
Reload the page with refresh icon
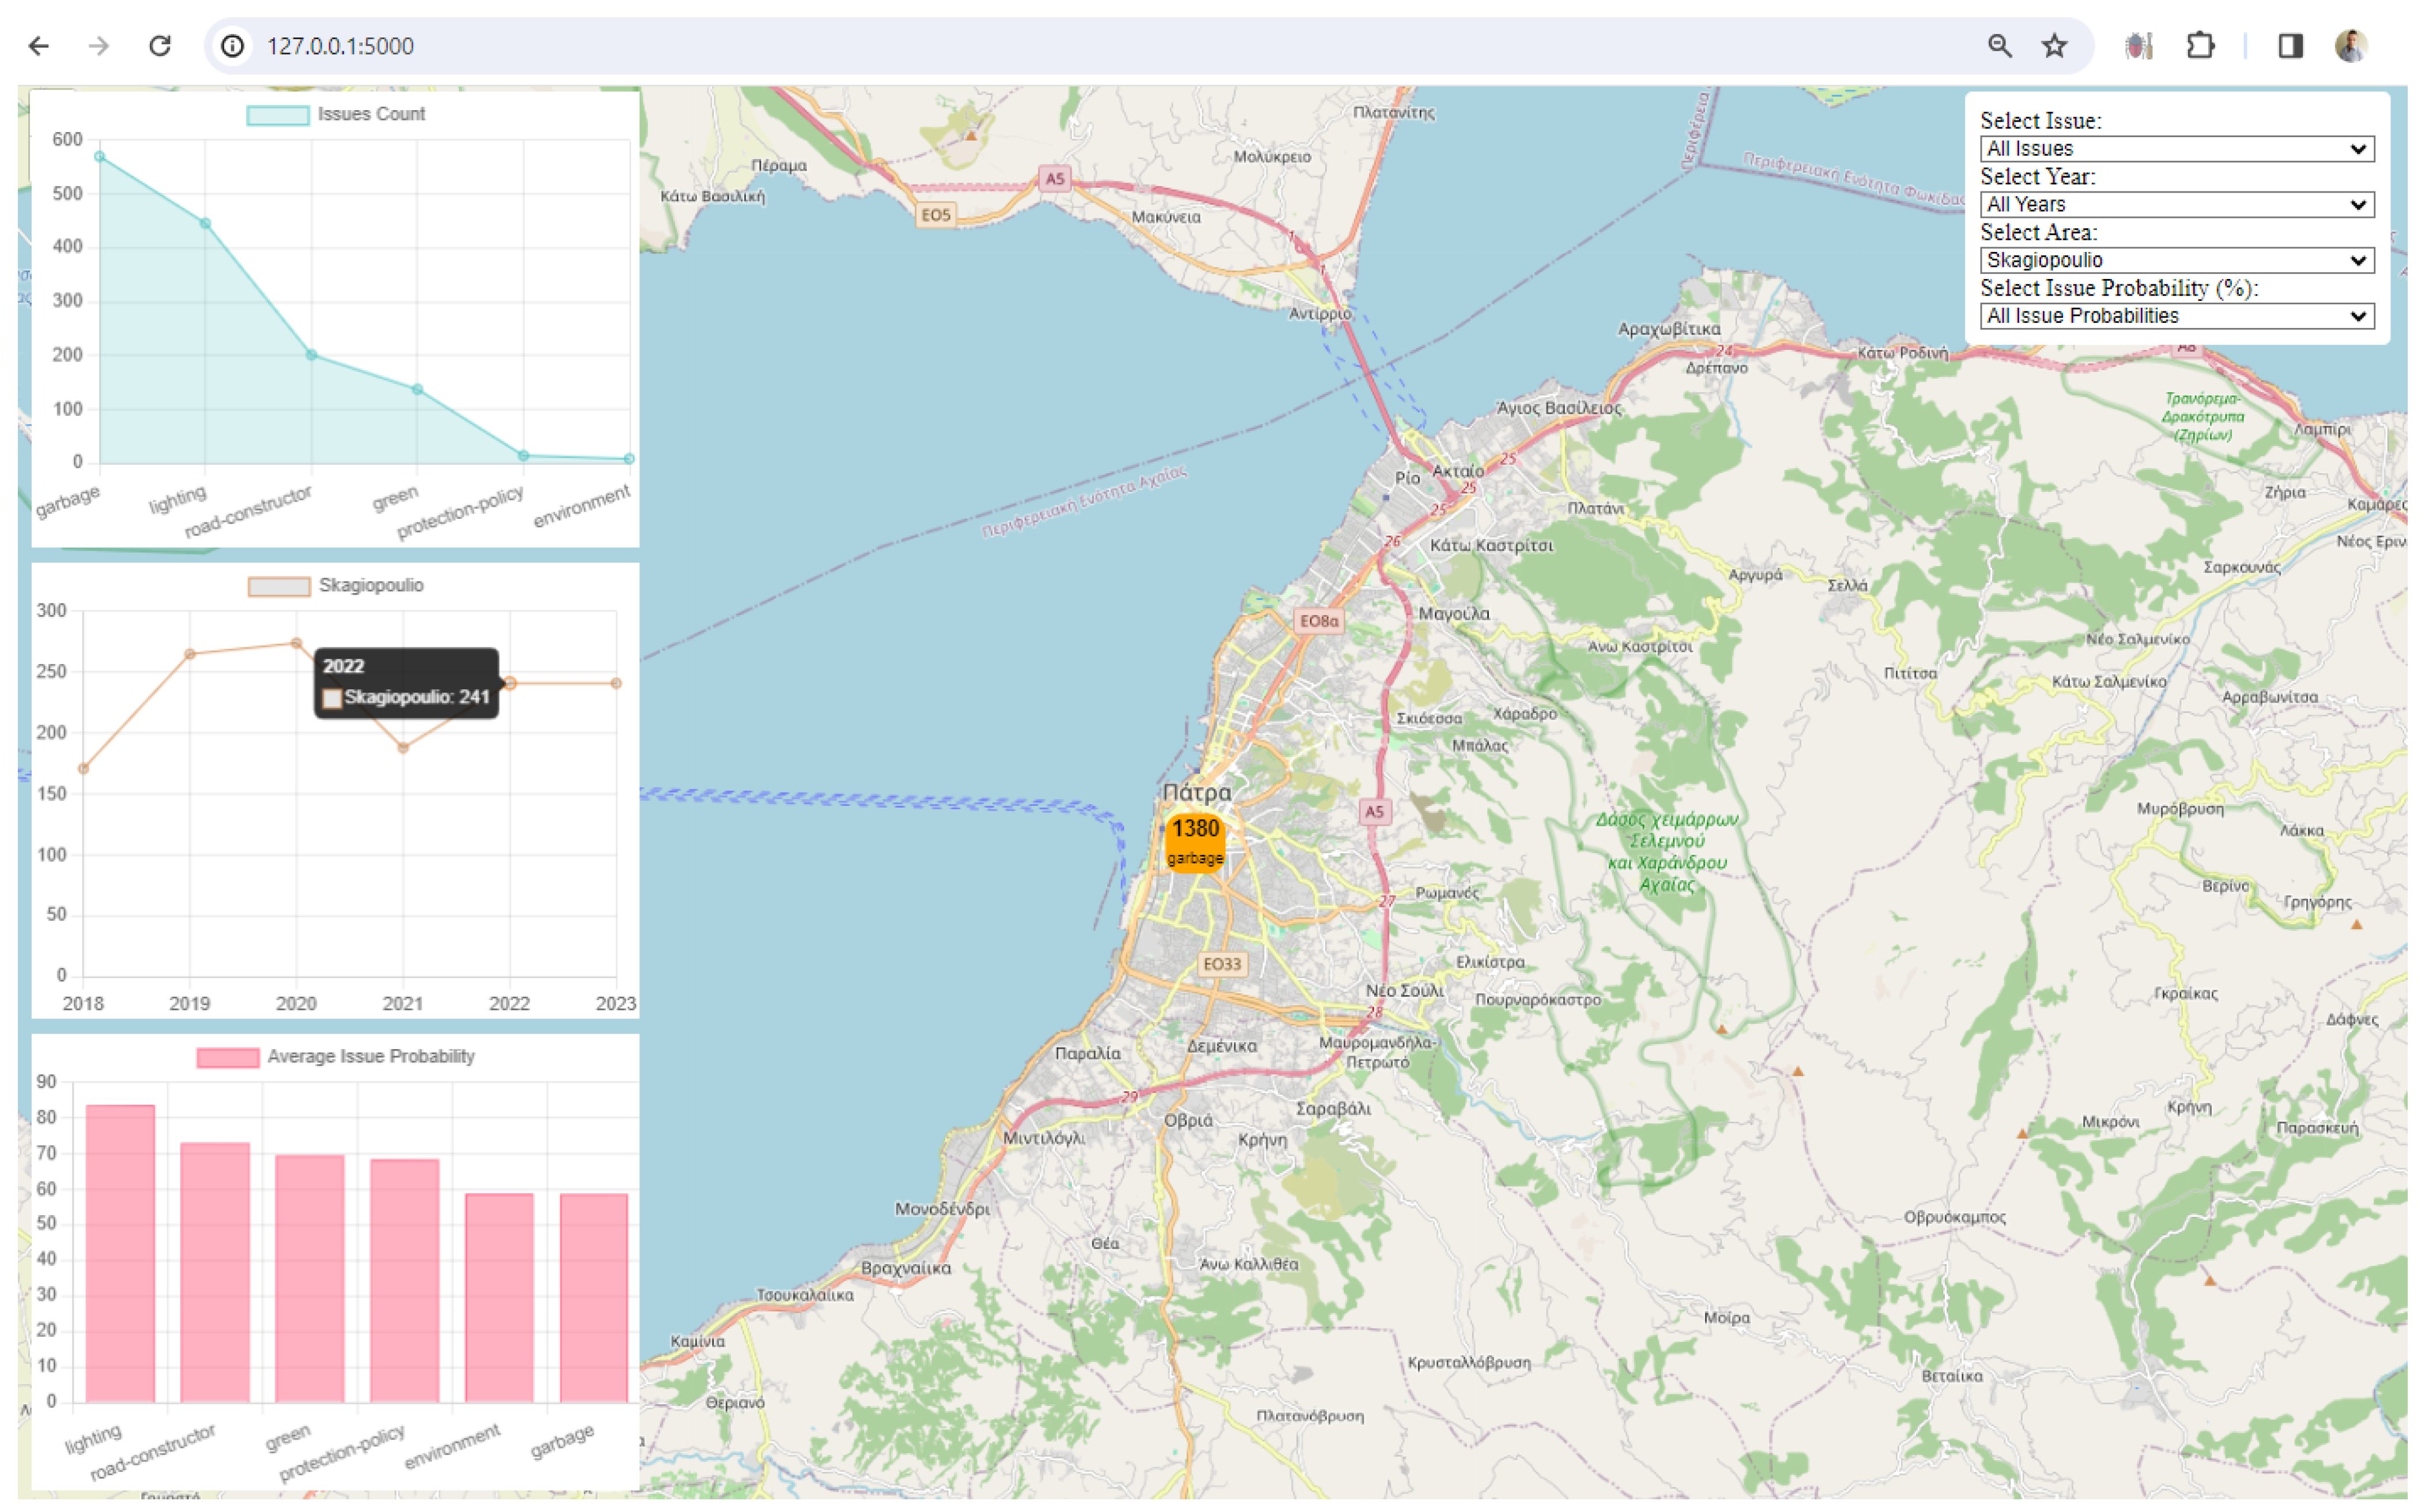point(160,46)
